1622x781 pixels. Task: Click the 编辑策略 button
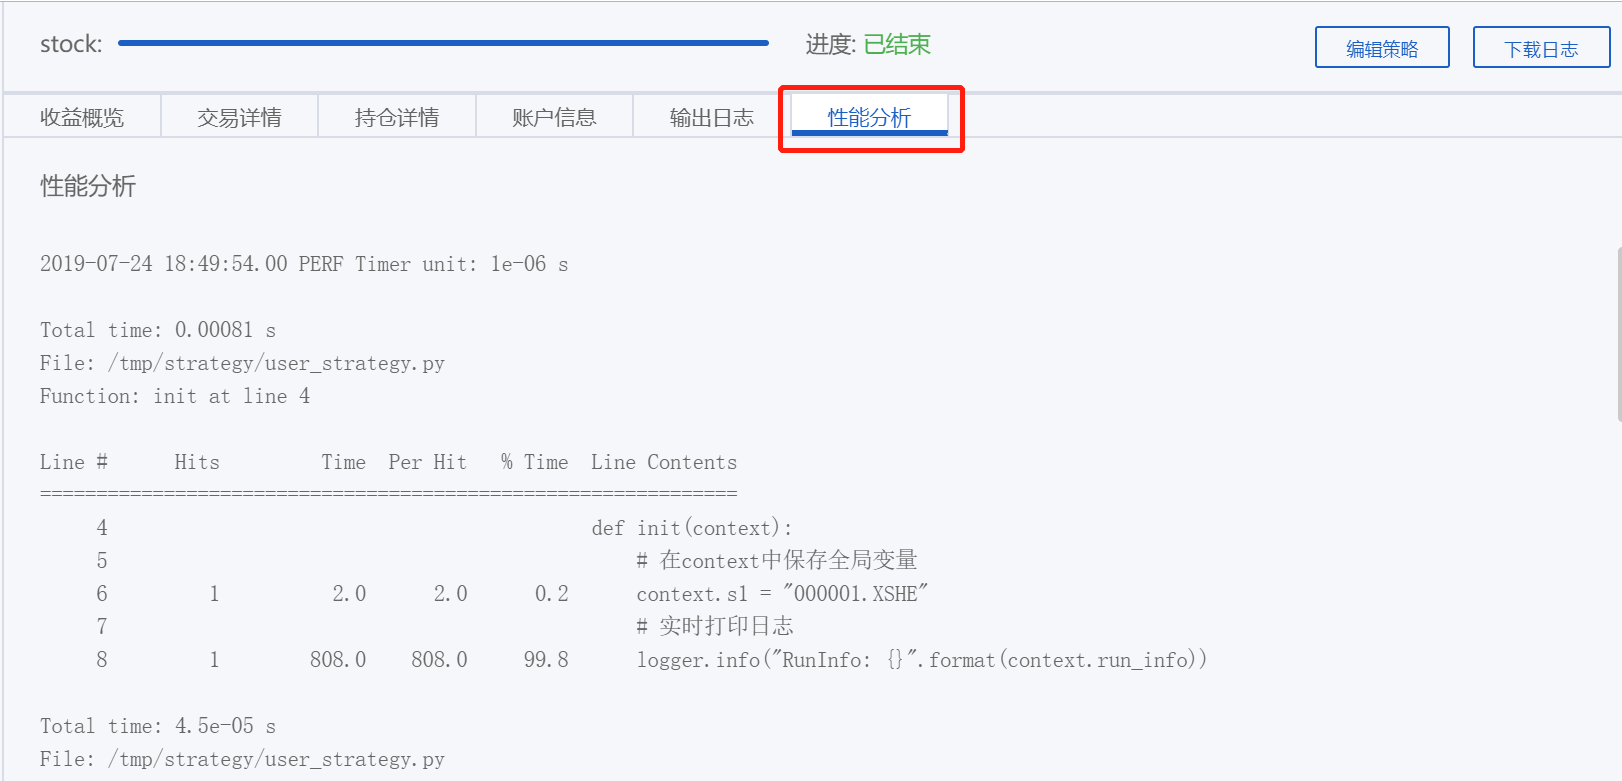click(x=1382, y=46)
